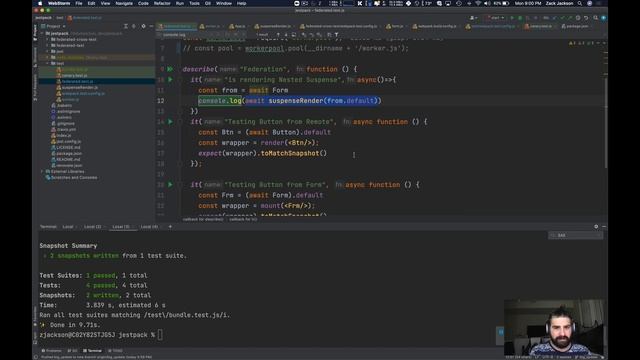
Task: Open the Refactor menu
Action: (x=162, y=3)
